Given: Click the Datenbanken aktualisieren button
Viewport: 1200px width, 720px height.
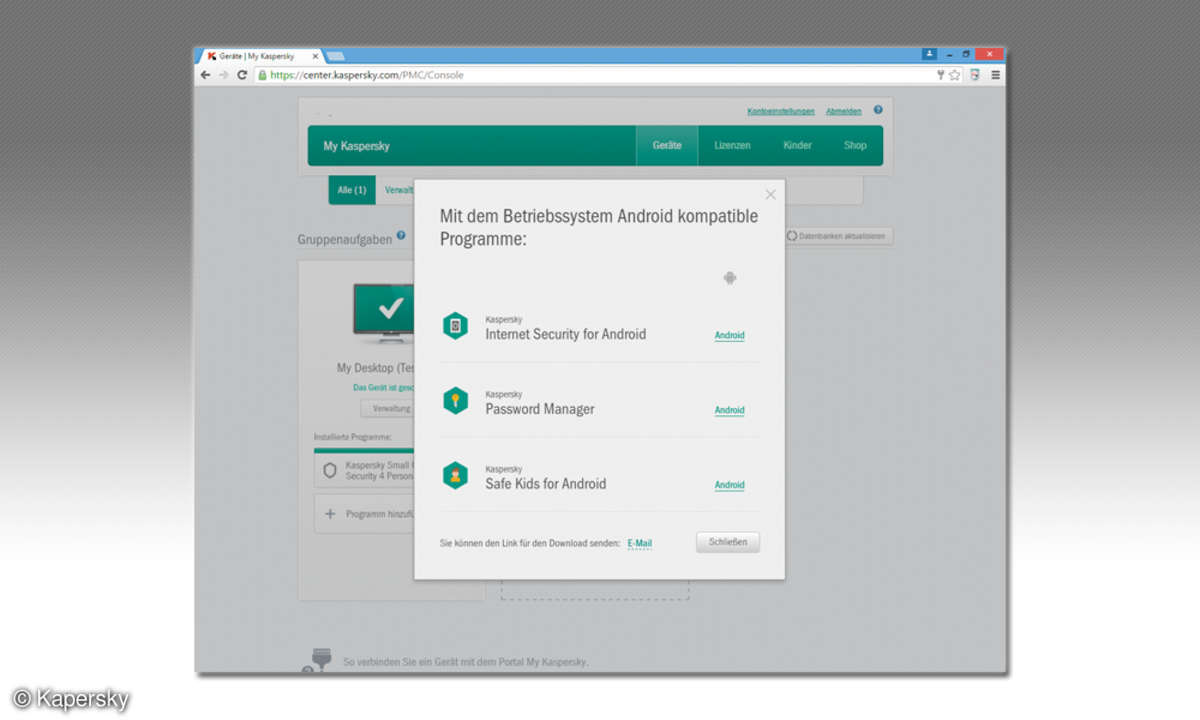Looking at the screenshot, I should click(x=840, y=236).
